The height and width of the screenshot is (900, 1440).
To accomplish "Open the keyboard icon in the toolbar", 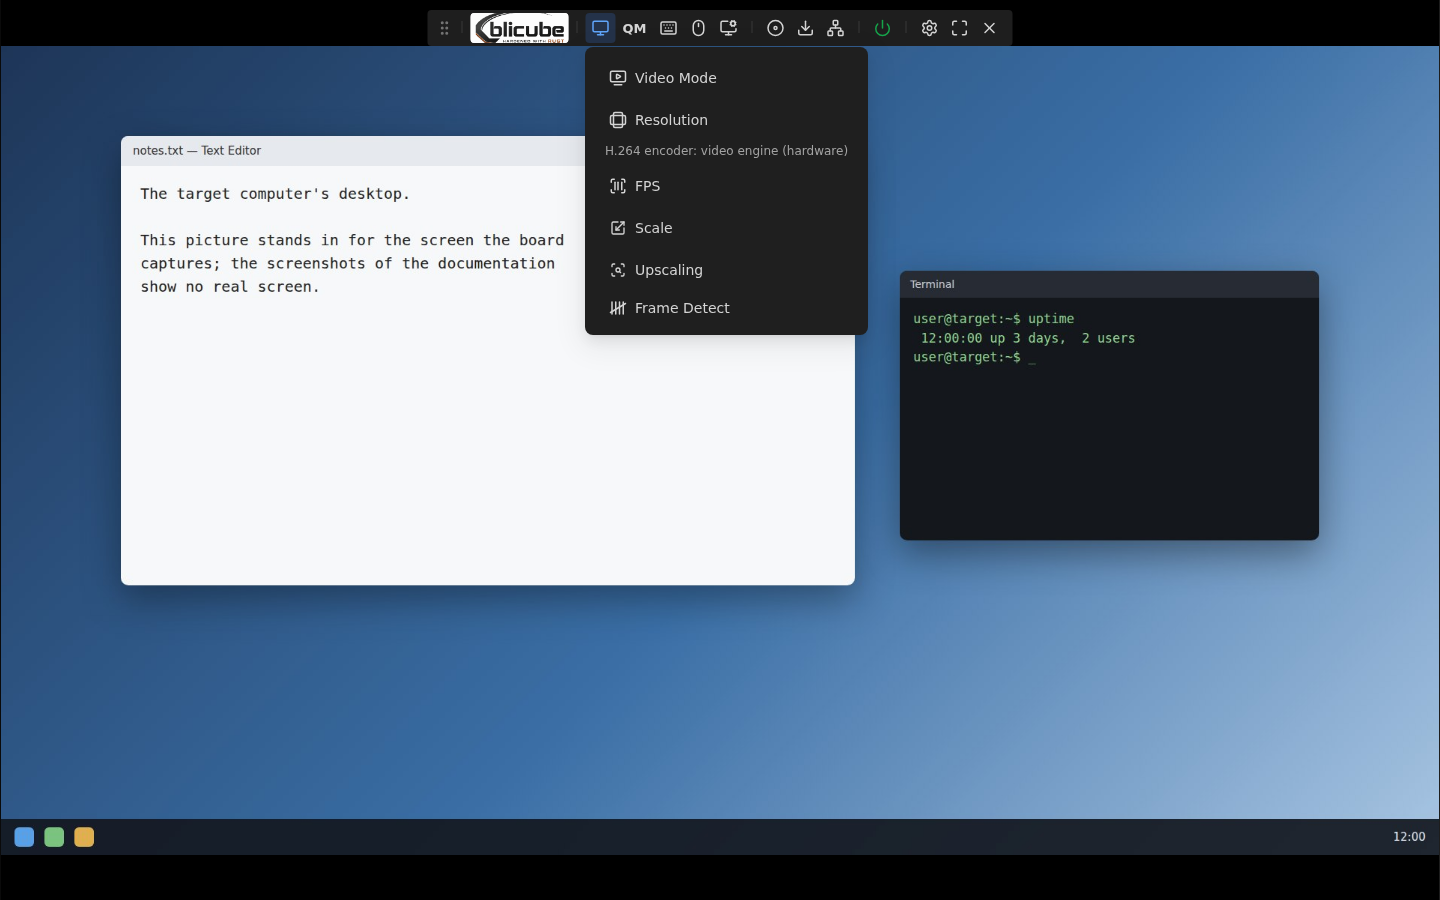I will click(668, 28).
